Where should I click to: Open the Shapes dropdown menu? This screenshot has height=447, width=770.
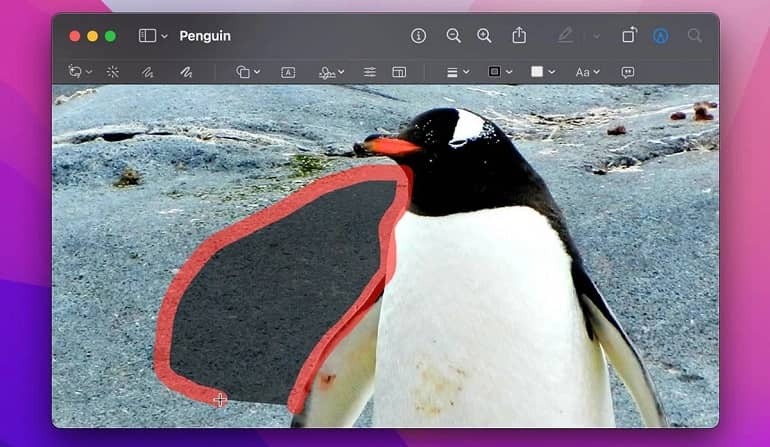(x=248, y=72)
